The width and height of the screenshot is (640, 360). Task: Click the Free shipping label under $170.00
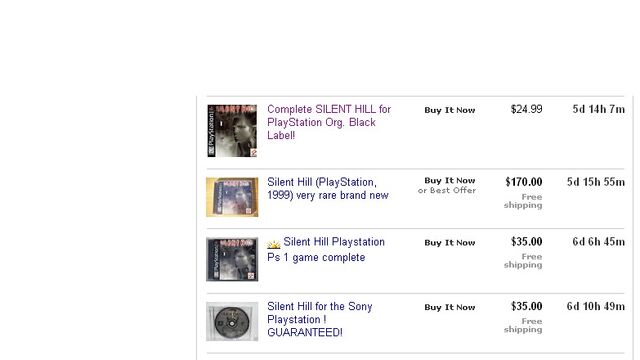point(523,201)
